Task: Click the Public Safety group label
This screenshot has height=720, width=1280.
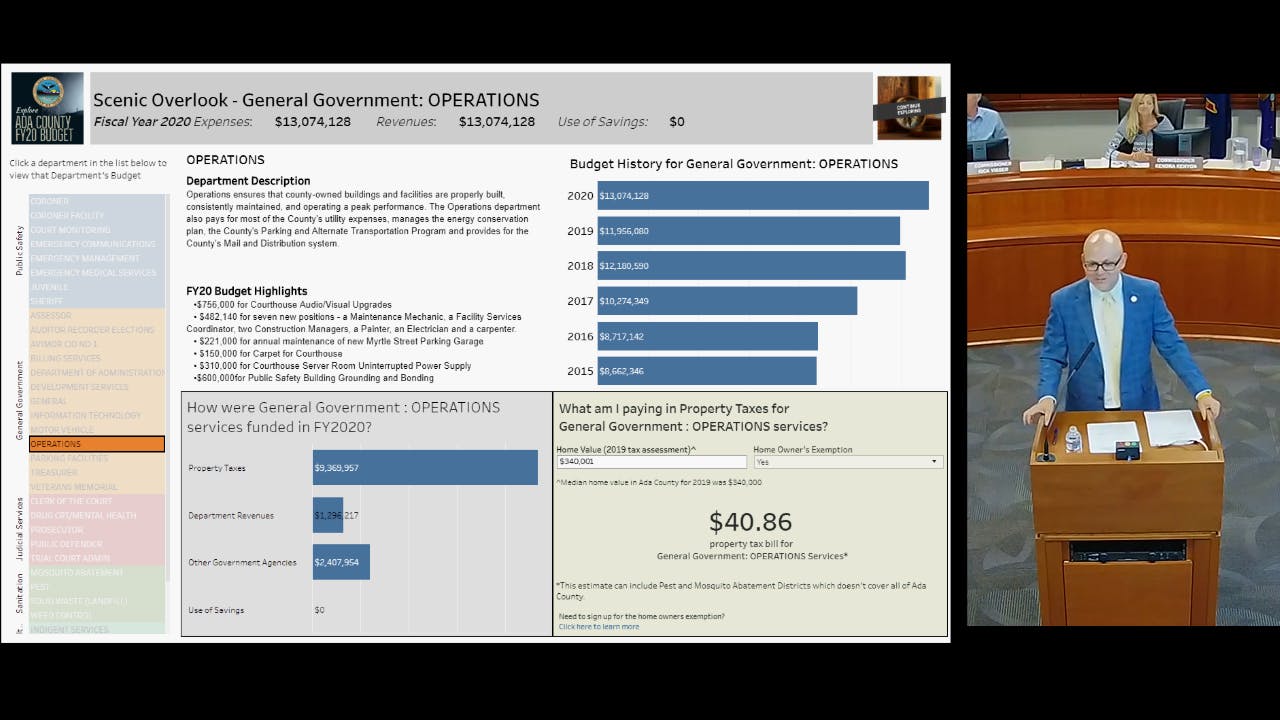Action: point(19,251)
